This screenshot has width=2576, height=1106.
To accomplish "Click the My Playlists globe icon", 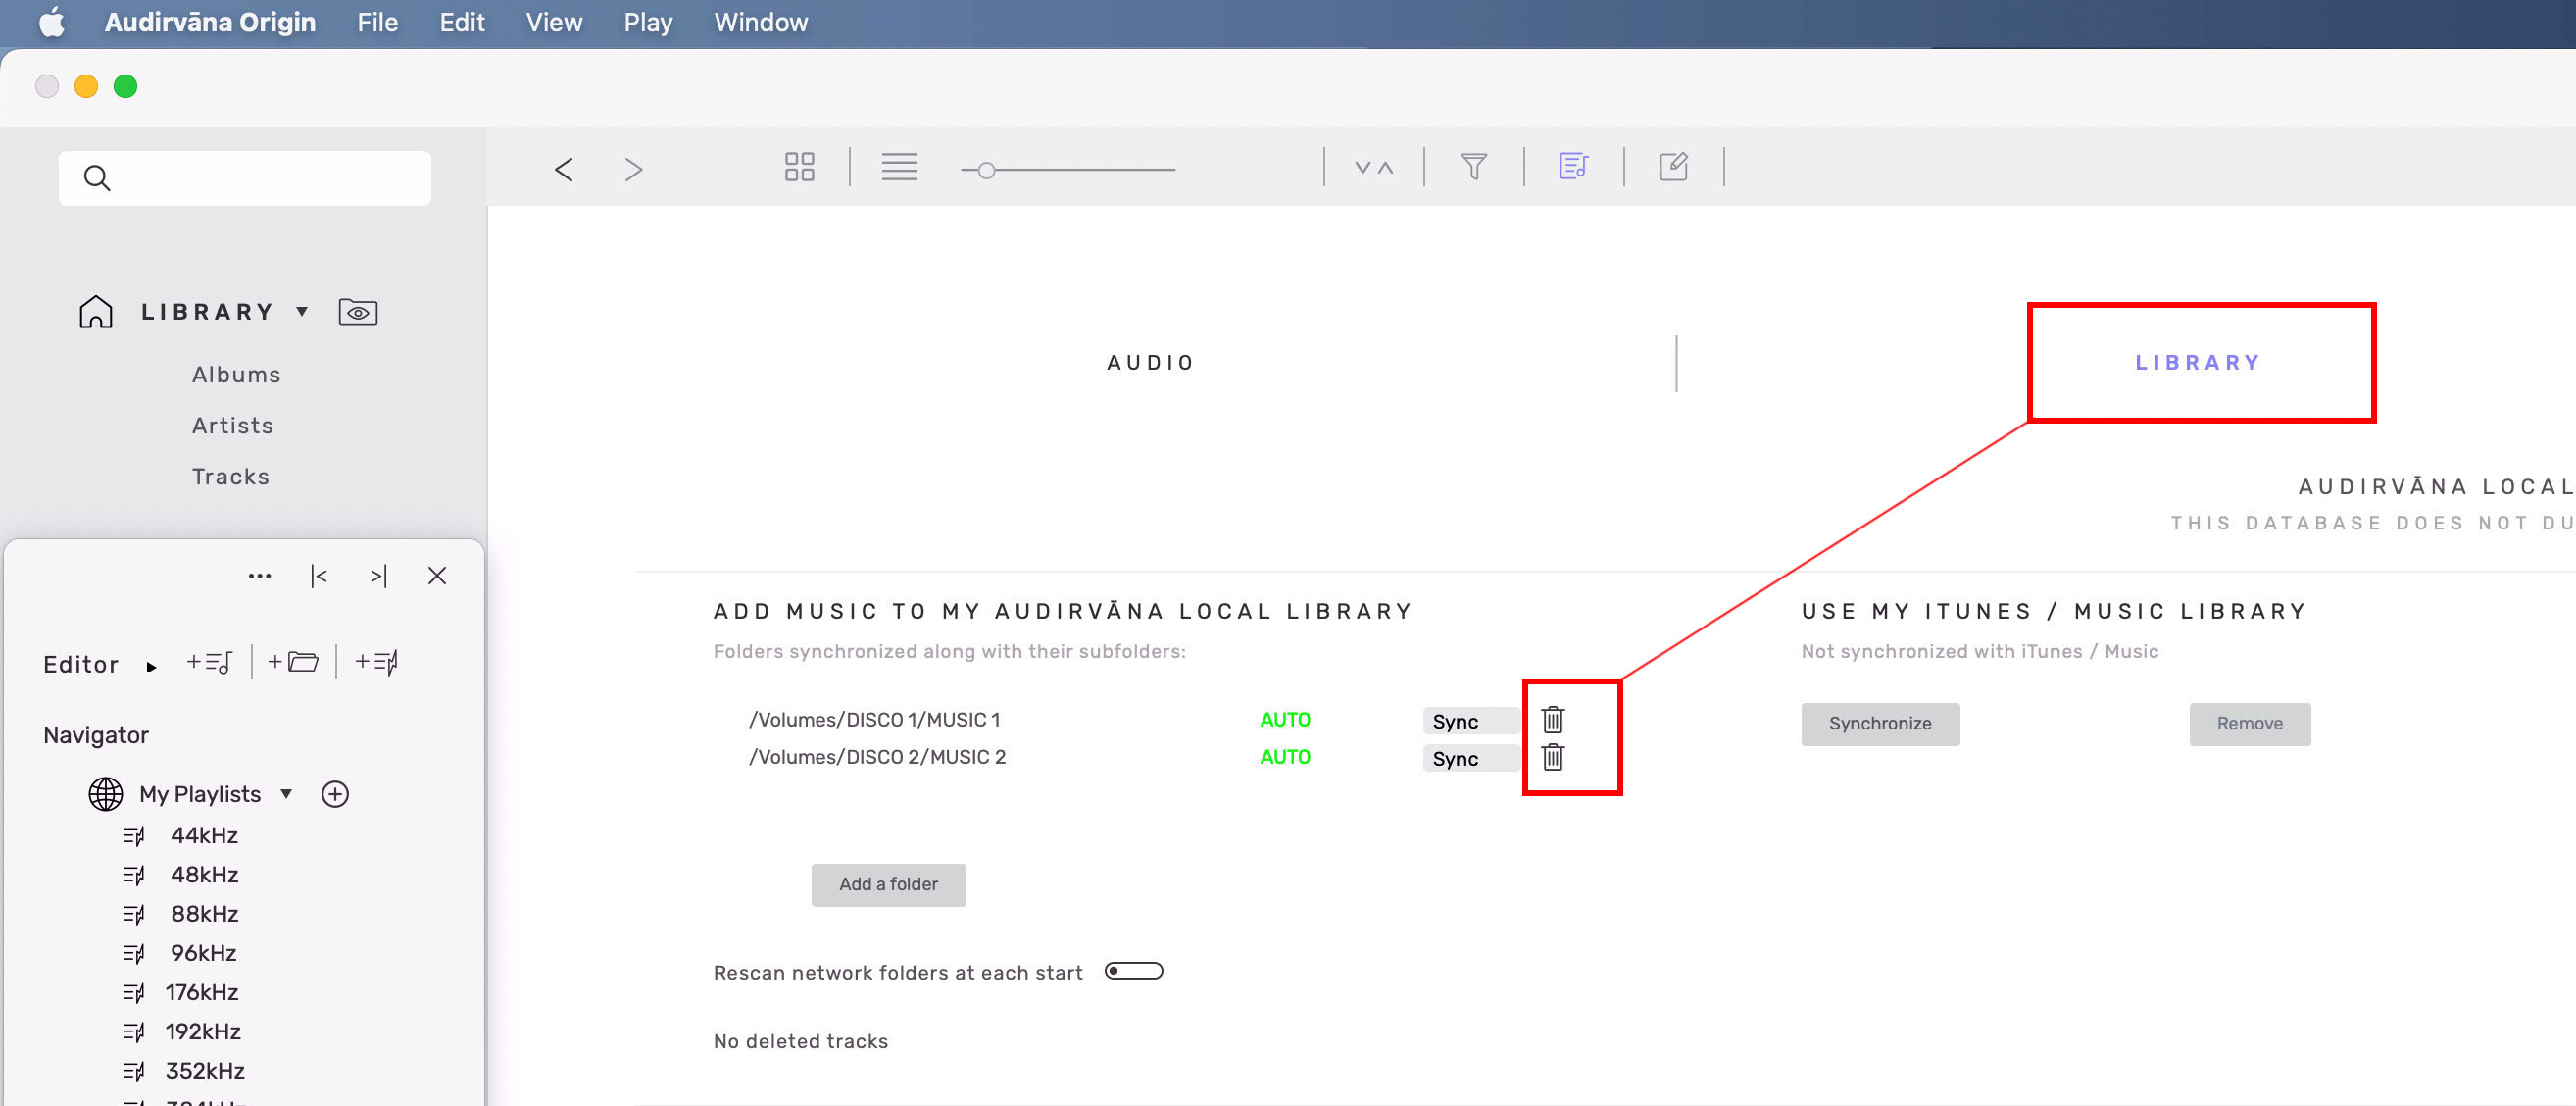I will [x=106, y=794].
